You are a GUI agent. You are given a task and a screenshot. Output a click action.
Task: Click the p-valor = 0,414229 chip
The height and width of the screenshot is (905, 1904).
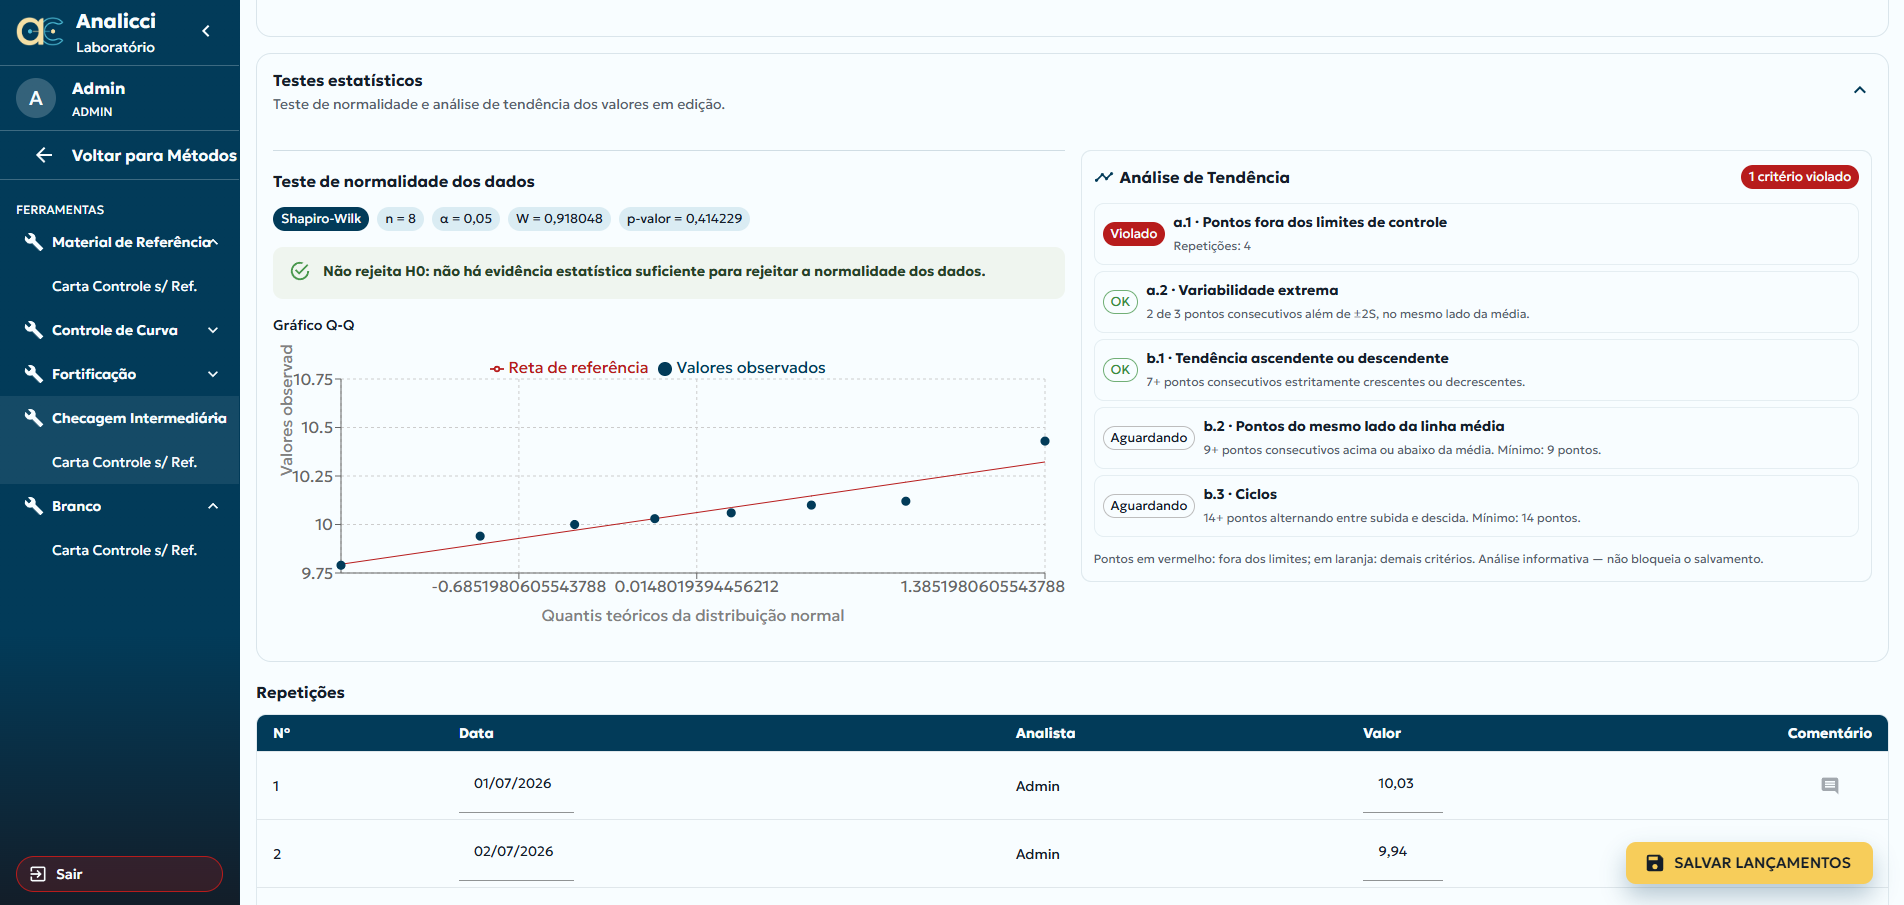(684, 219)
